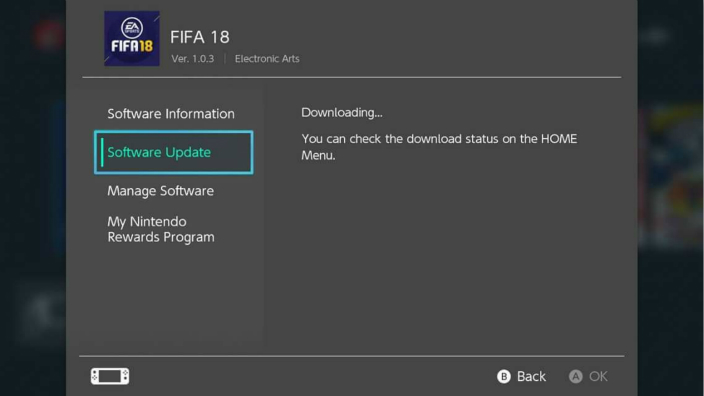Screen dimensions: 704x396
Task: Open the Software Information section
Action: [x=171, y=114]
